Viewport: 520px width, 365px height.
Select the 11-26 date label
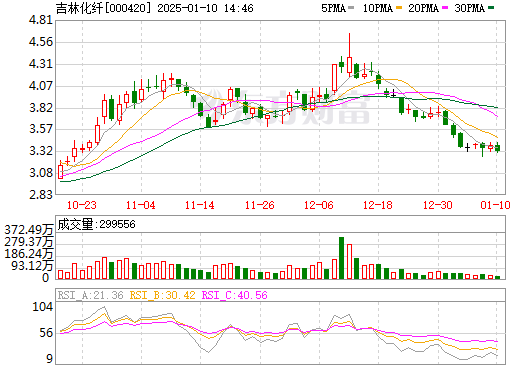(x=260, y=205)
